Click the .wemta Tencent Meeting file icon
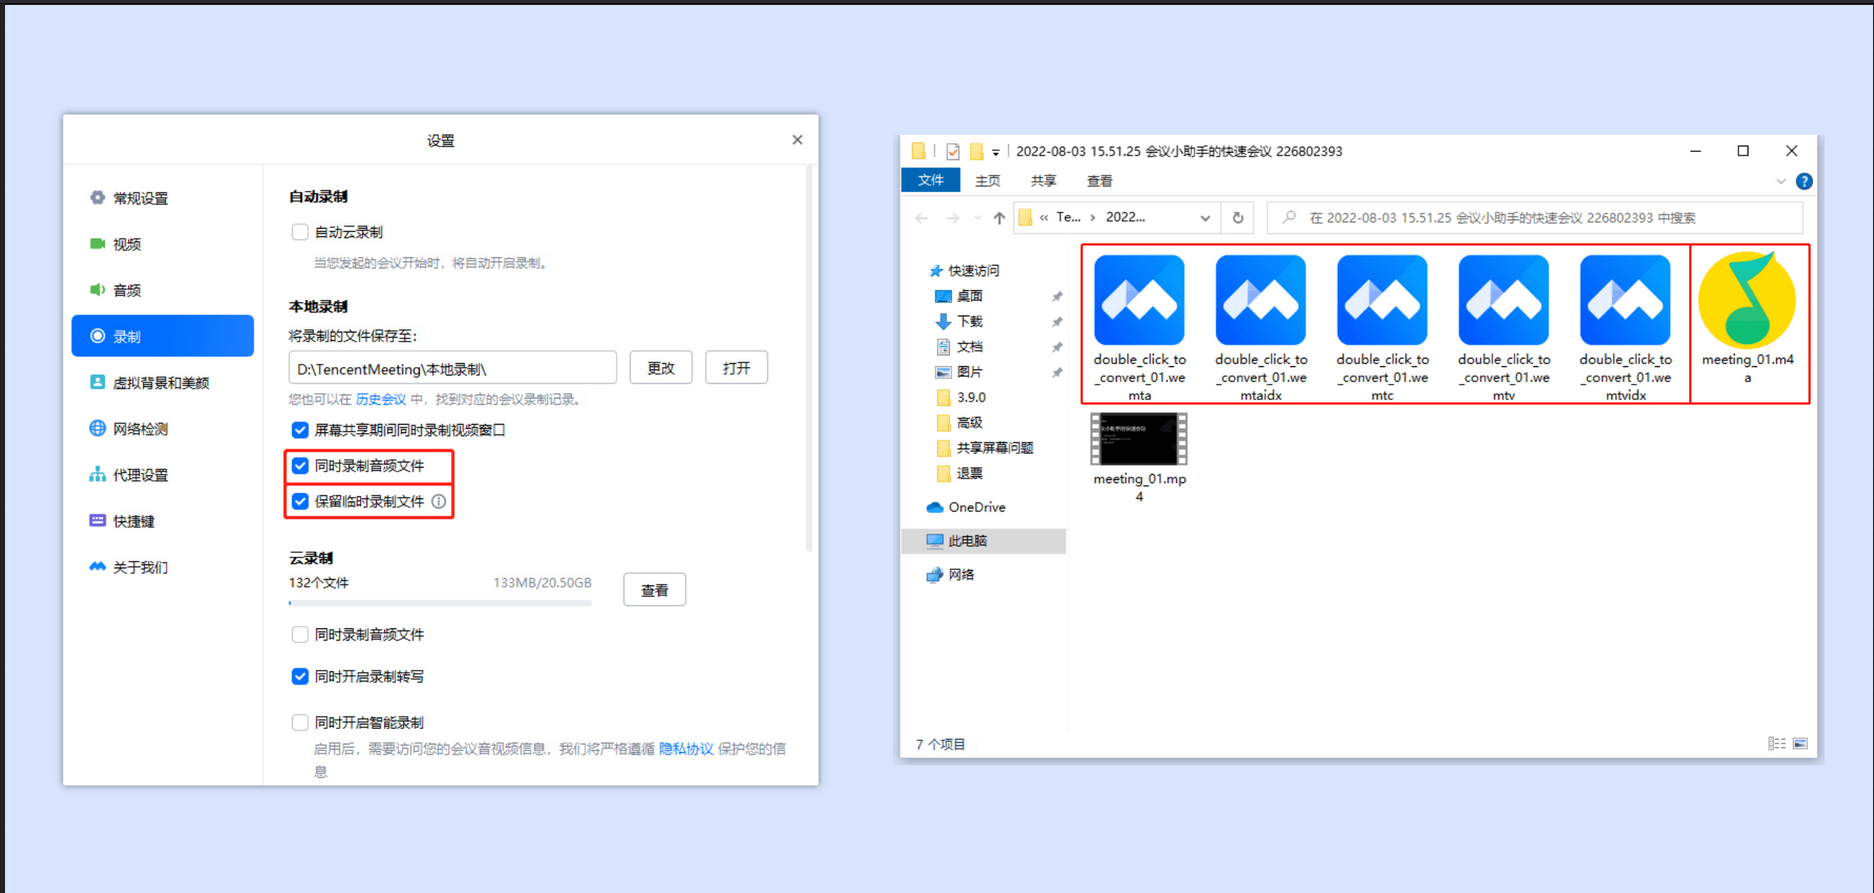The width and height of the screenshot is (1874, 893). point(1139,301)
